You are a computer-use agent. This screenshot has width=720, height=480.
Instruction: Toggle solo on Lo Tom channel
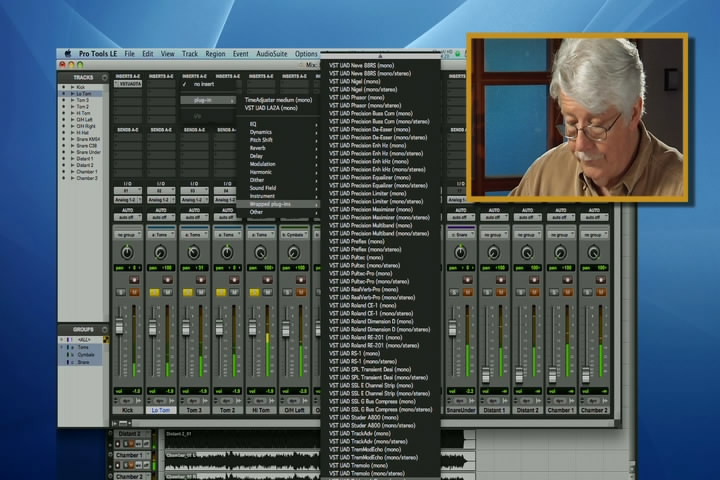tap(154, 292)
